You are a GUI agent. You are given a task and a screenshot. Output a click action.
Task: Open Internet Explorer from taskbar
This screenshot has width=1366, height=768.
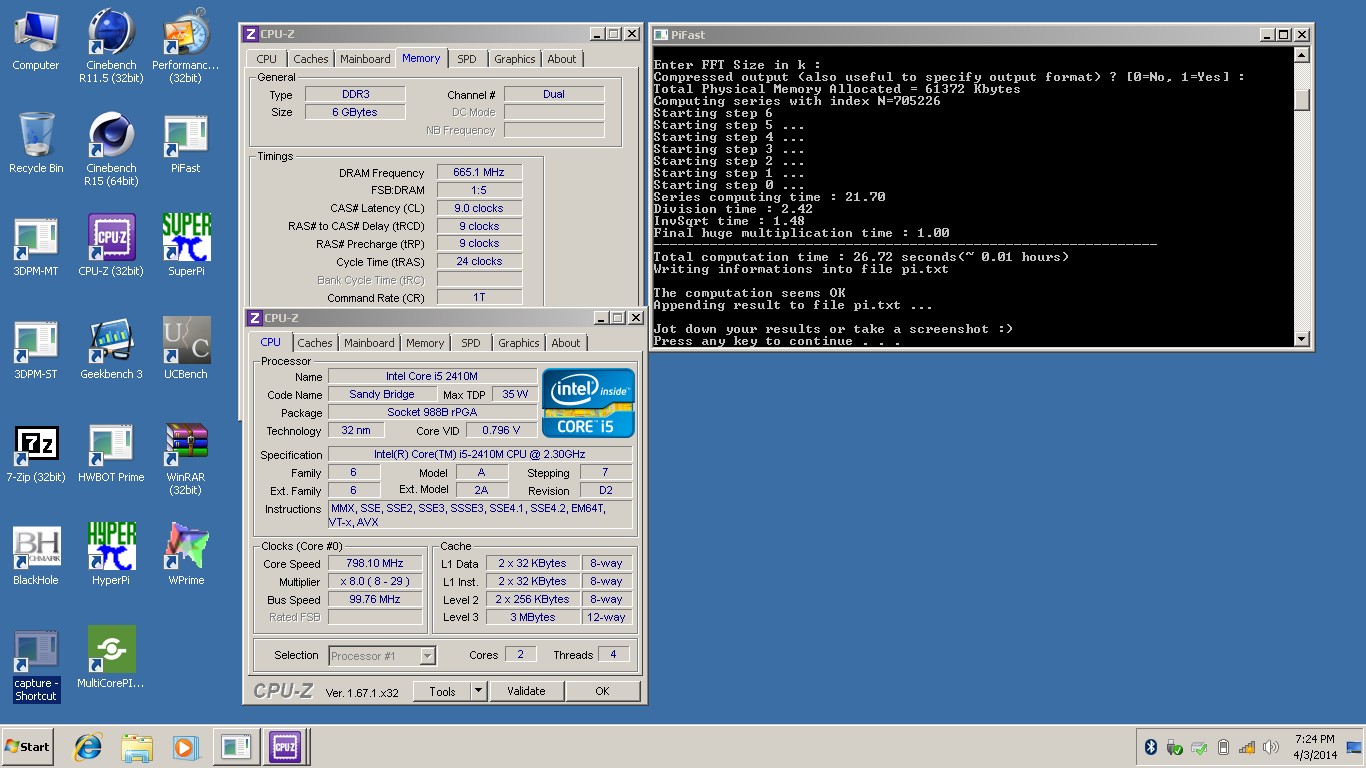coord(89,747)
